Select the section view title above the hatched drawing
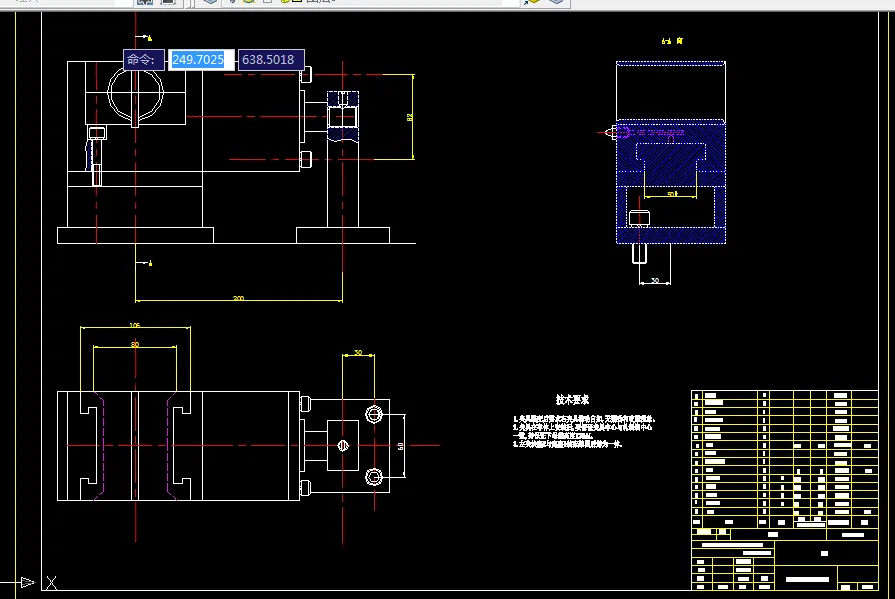895x599 pixels. pos(672,41)
